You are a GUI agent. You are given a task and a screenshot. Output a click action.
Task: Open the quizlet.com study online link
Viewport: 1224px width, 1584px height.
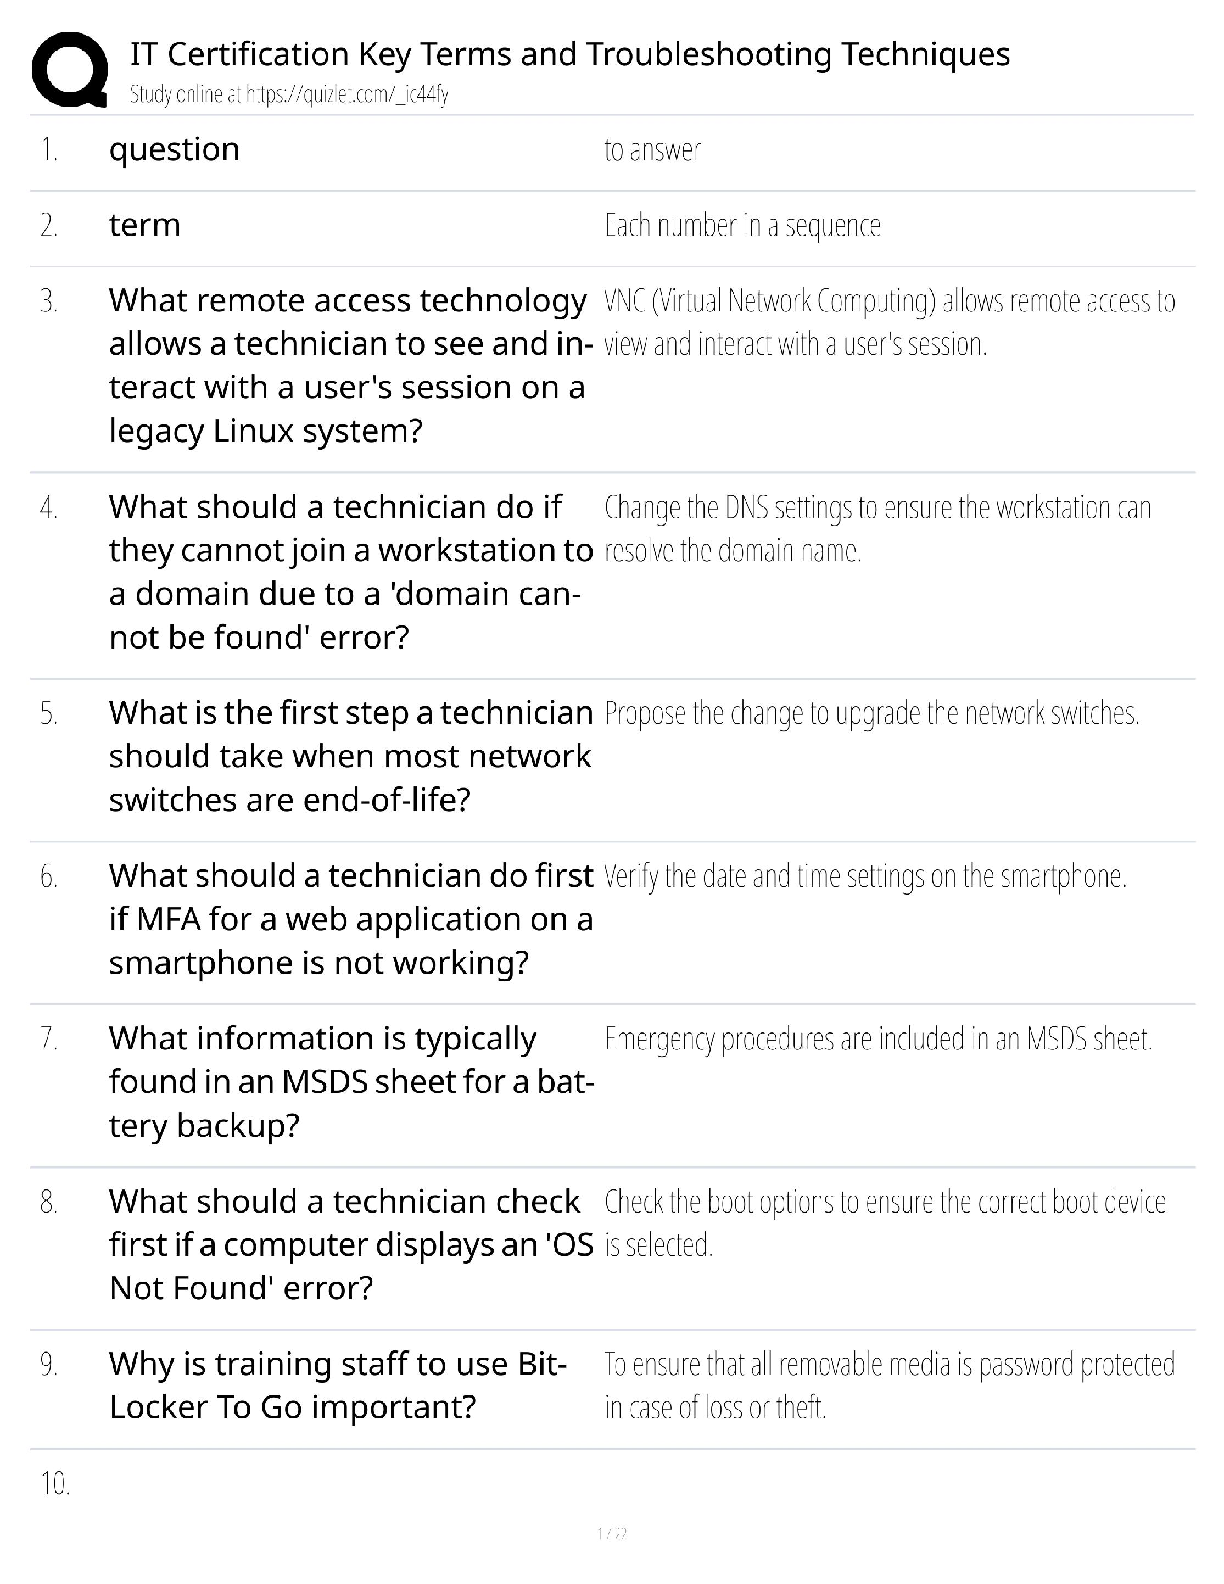pyautogui.click(x=289, y=95)
